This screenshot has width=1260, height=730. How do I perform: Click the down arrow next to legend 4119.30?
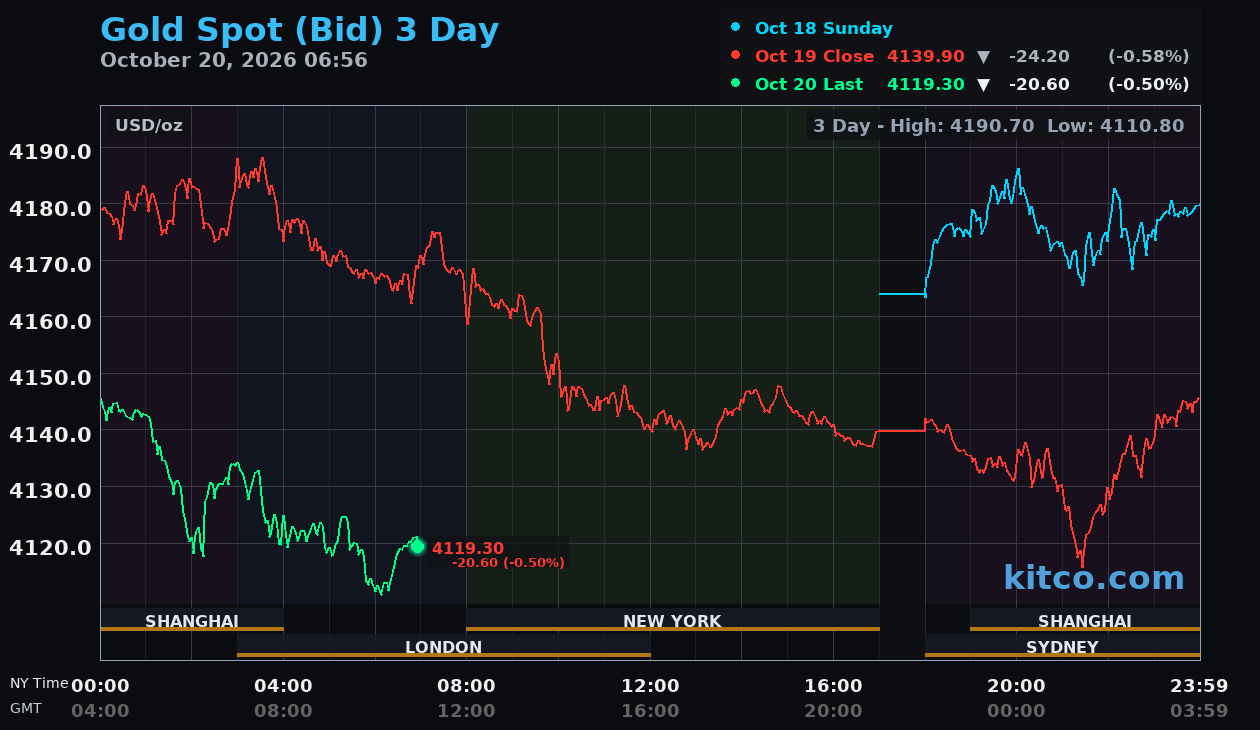983,85
